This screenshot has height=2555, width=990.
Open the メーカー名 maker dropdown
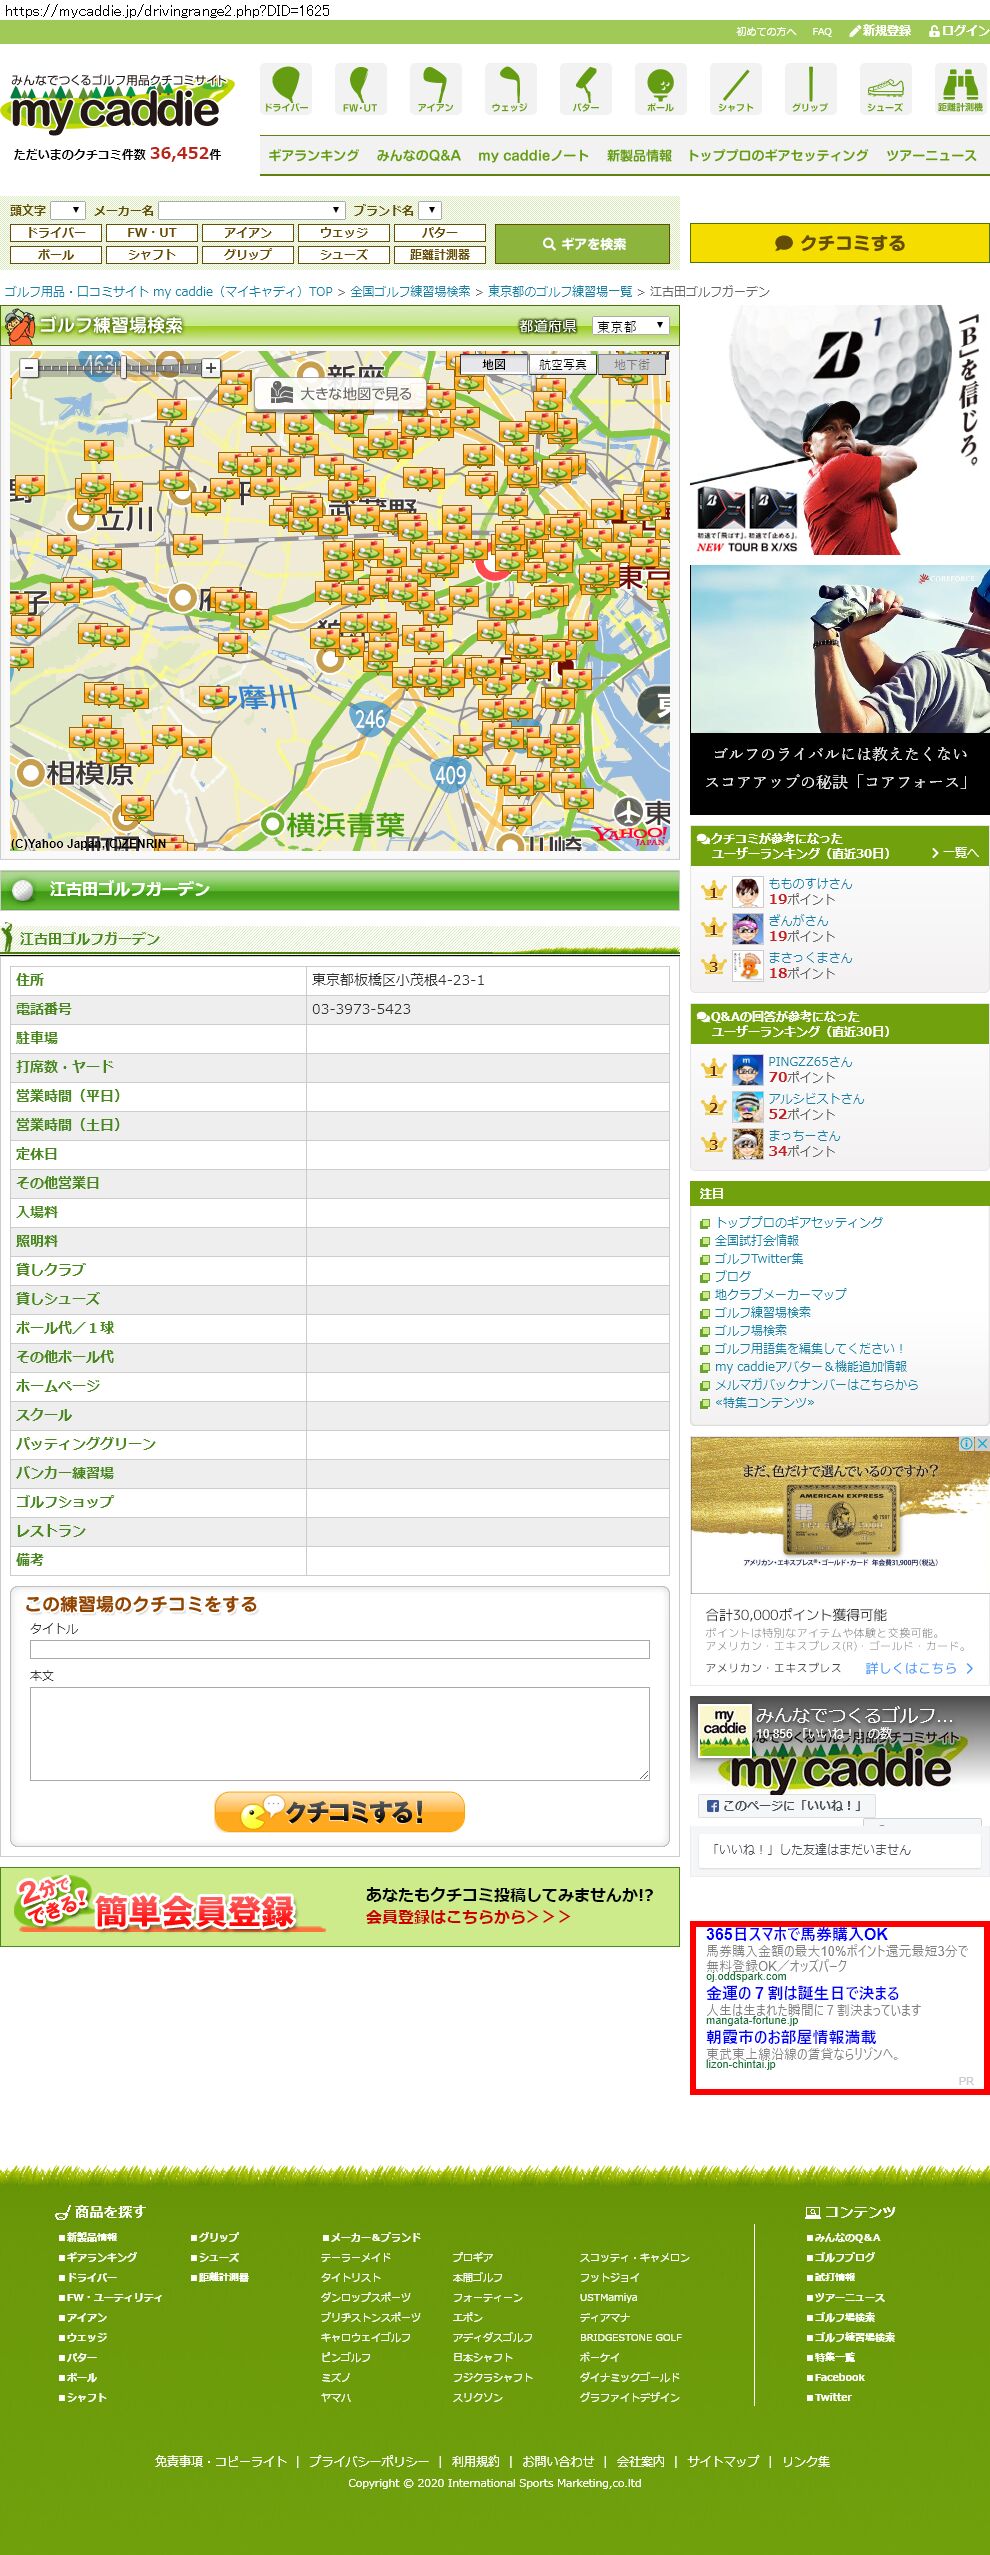(252, 210)
